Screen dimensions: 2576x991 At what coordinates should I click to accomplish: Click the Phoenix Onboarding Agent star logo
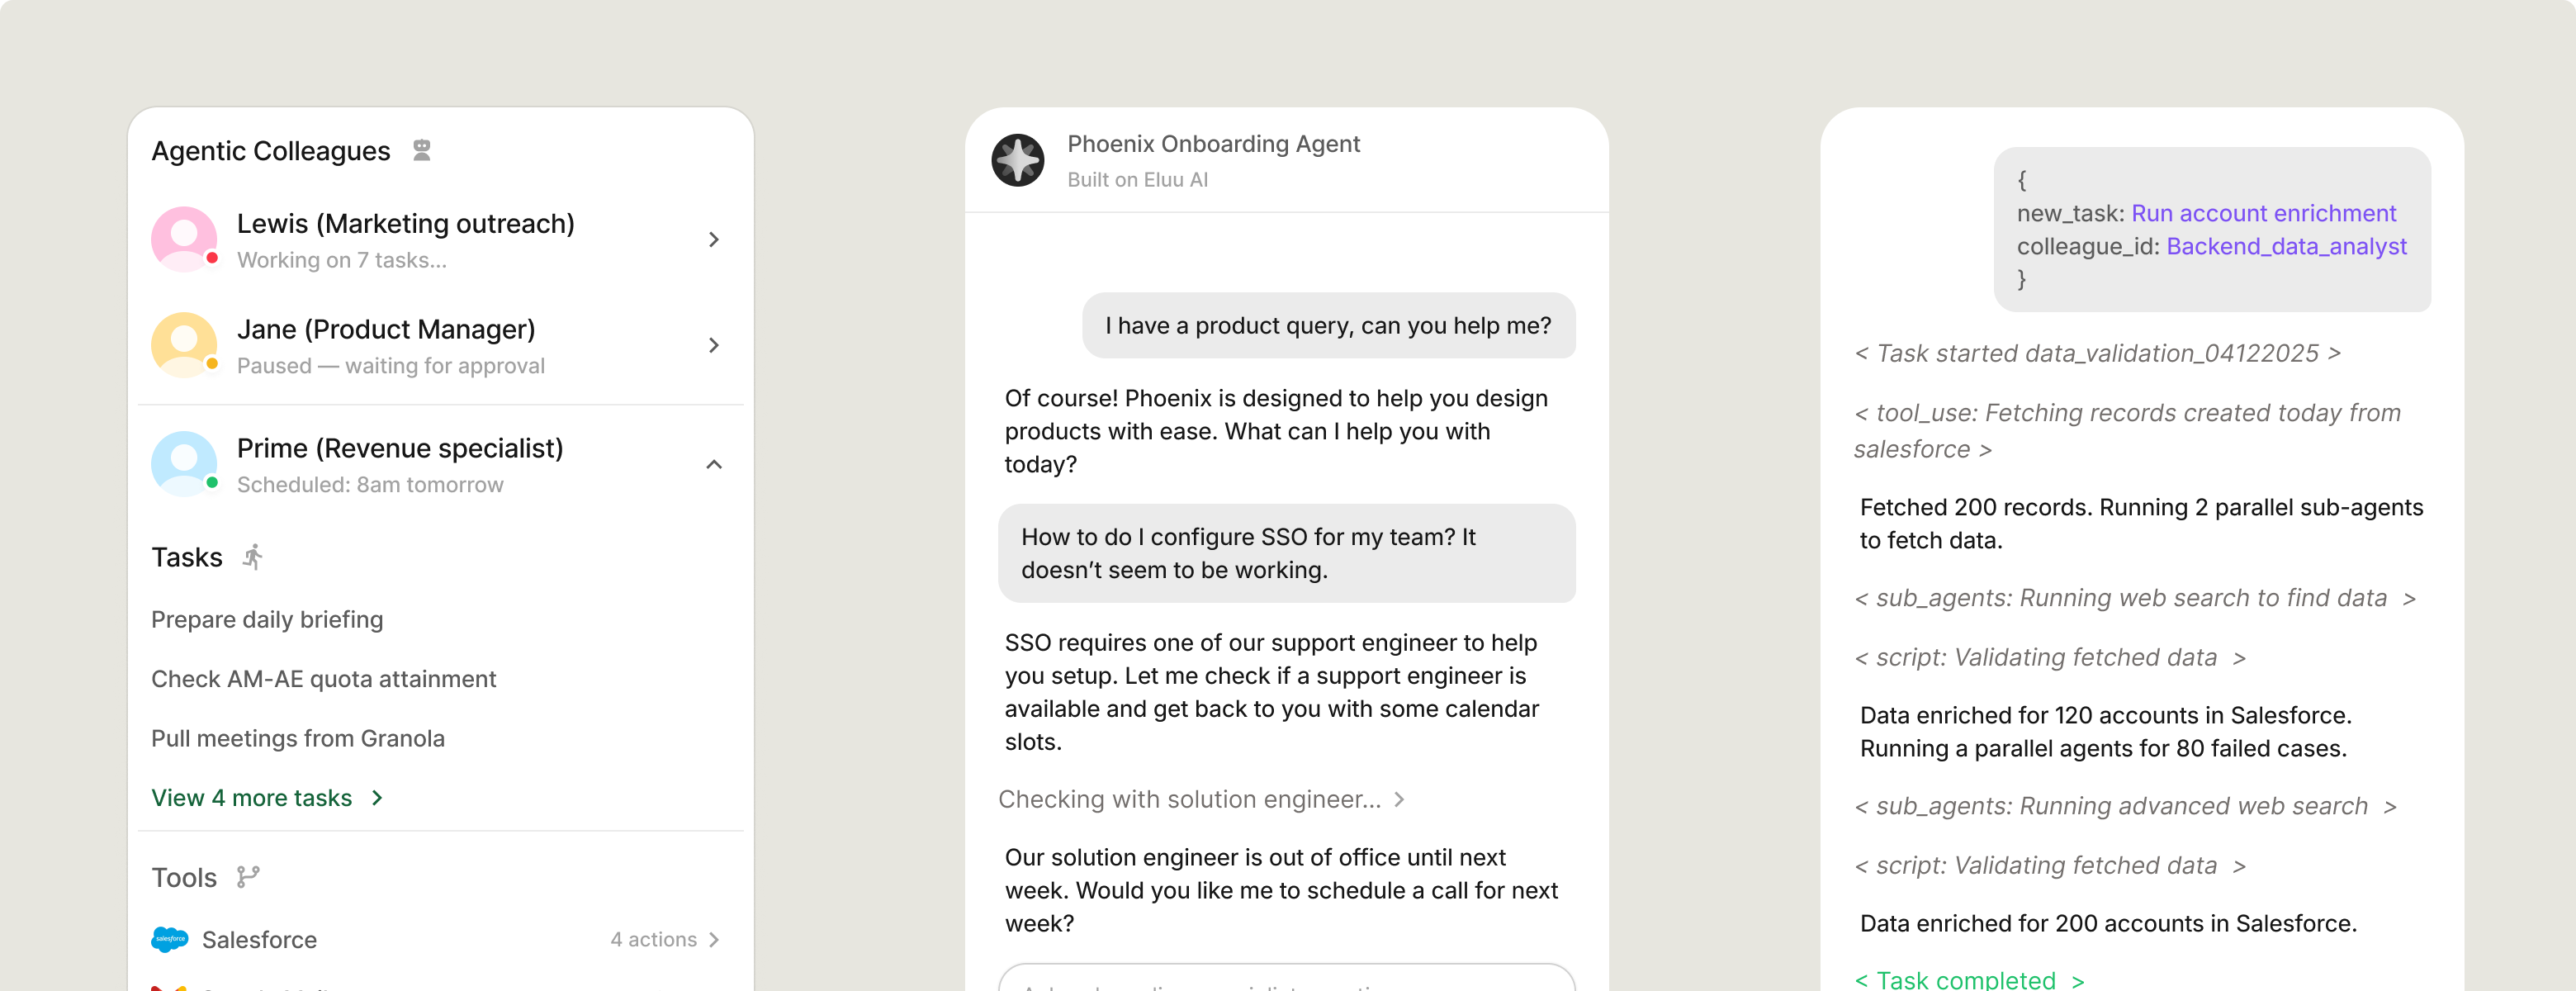point(1018,160)
